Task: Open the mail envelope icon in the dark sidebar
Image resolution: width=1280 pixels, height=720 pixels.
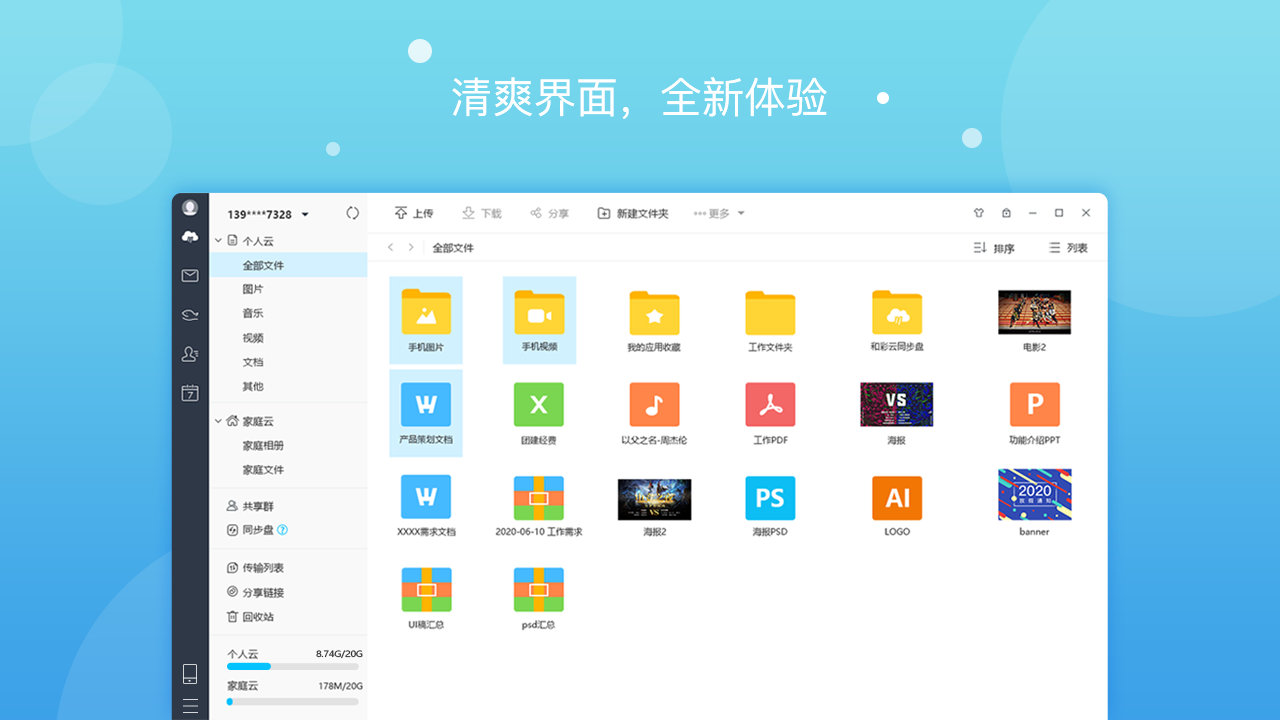Action: click(x=190, y=276)
